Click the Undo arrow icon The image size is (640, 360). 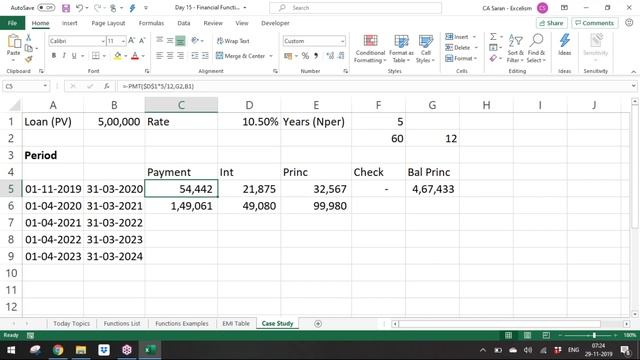pyautogui.click(x=80, y=8)
